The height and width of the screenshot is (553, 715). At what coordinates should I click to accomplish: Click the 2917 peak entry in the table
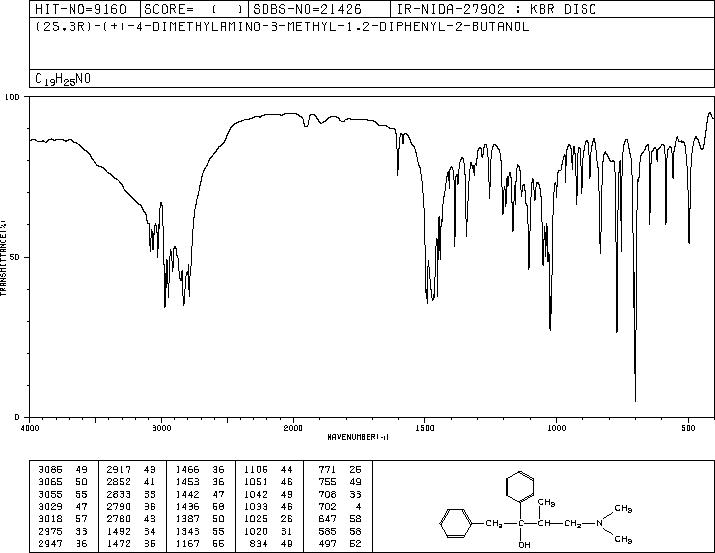pyautogui.click(x=131, y=470)
